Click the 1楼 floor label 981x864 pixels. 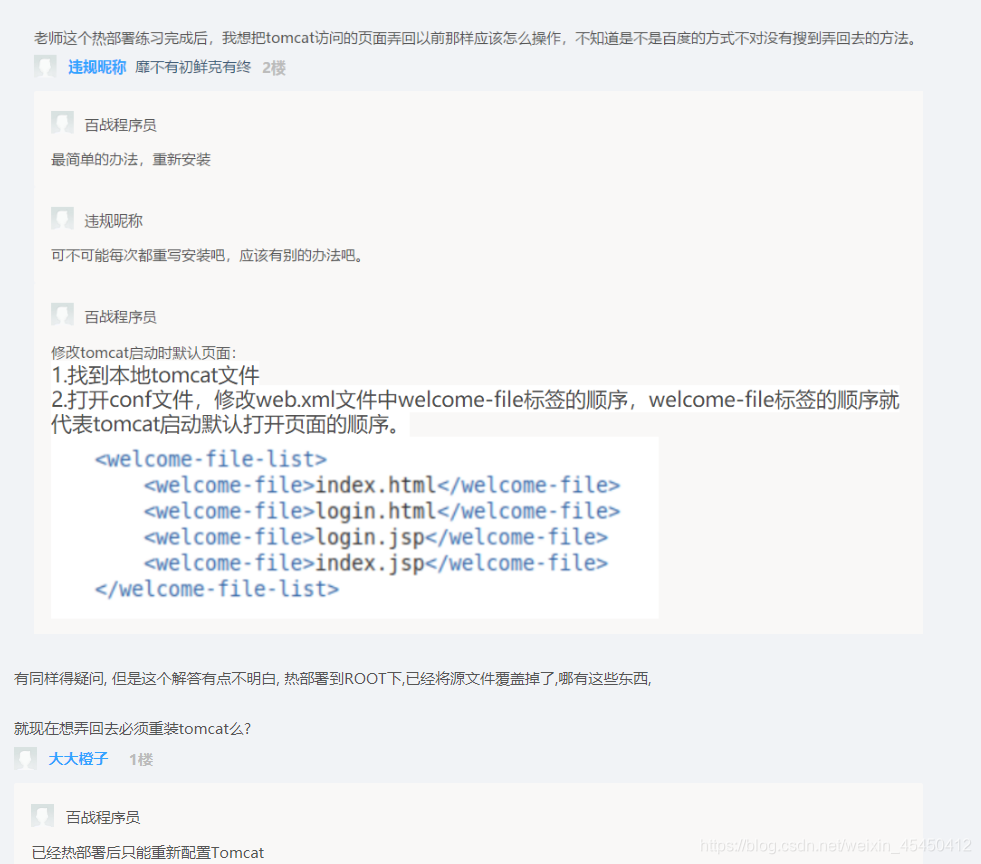(141, 760)
